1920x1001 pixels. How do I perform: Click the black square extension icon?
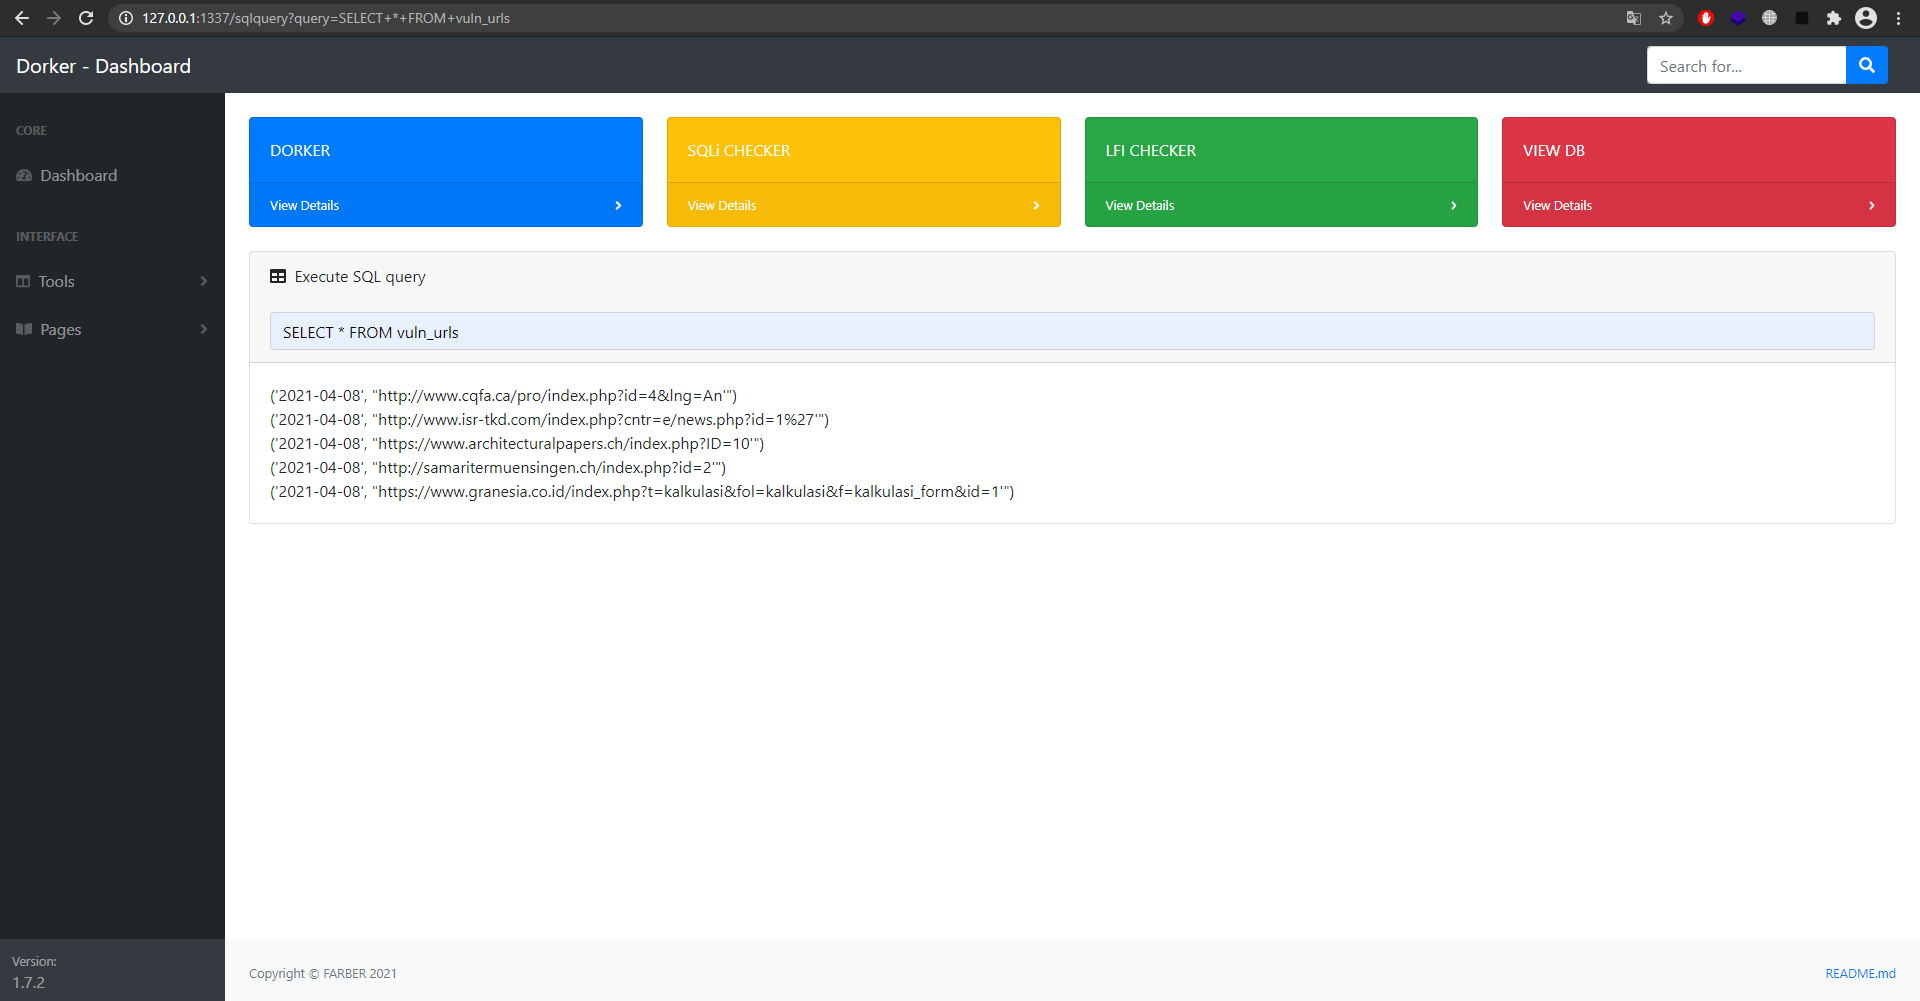[x=1802, y=18]
